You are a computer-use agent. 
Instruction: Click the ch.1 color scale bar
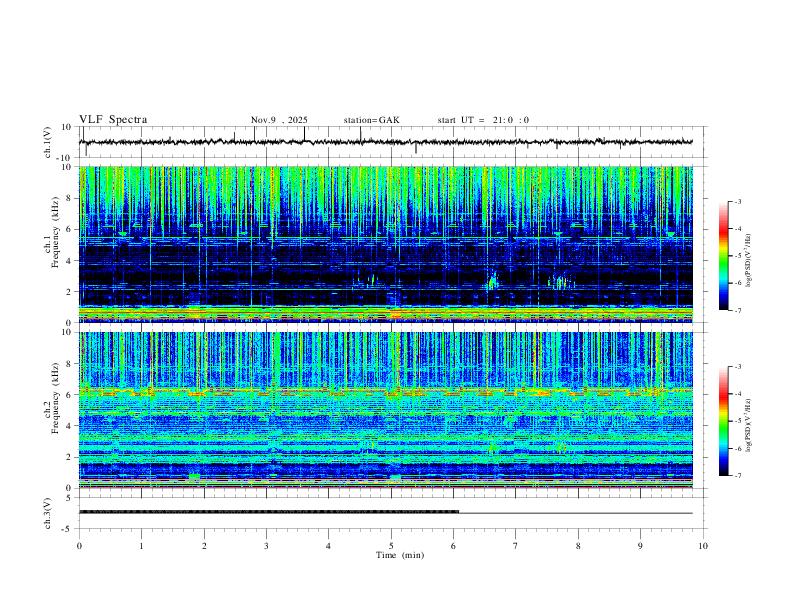pos(723,256)
